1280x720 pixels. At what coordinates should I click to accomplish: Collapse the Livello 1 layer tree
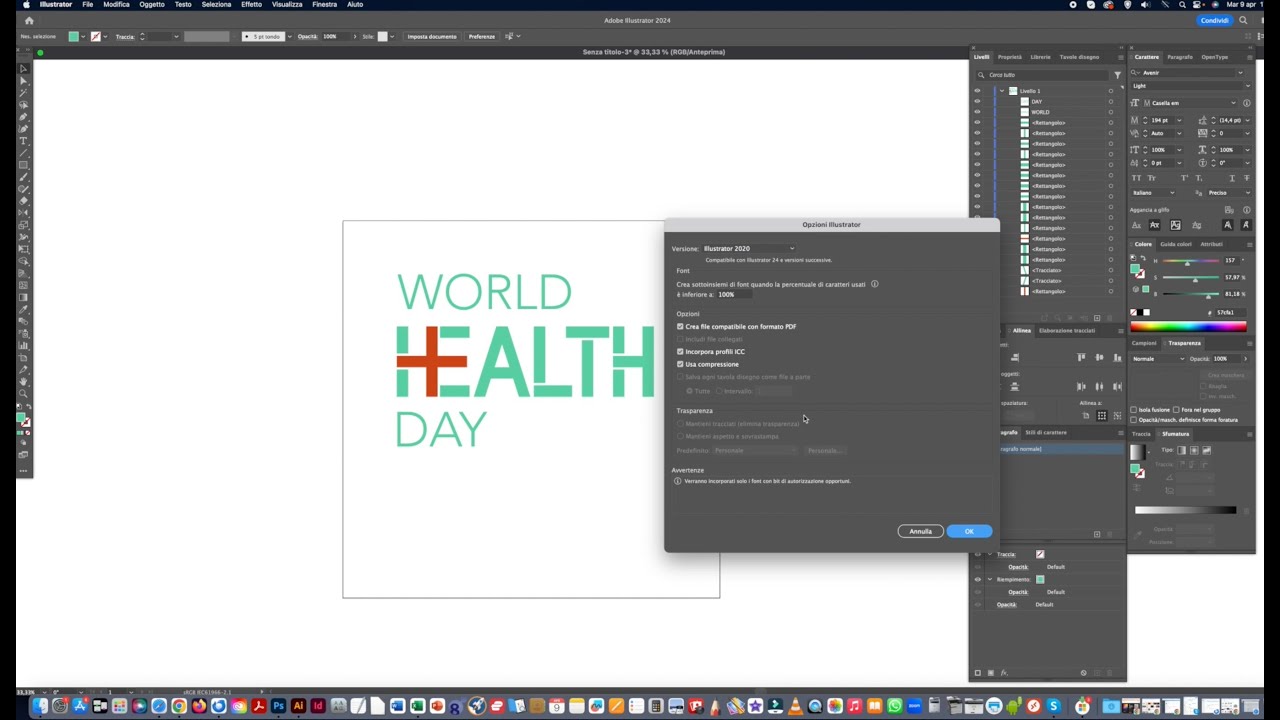coord(1002,91)
